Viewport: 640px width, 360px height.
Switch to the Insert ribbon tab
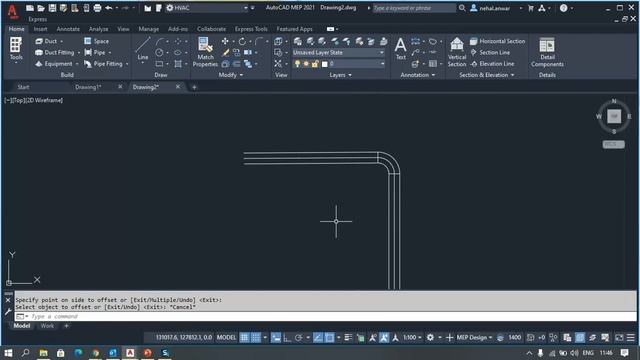(40, 29)
